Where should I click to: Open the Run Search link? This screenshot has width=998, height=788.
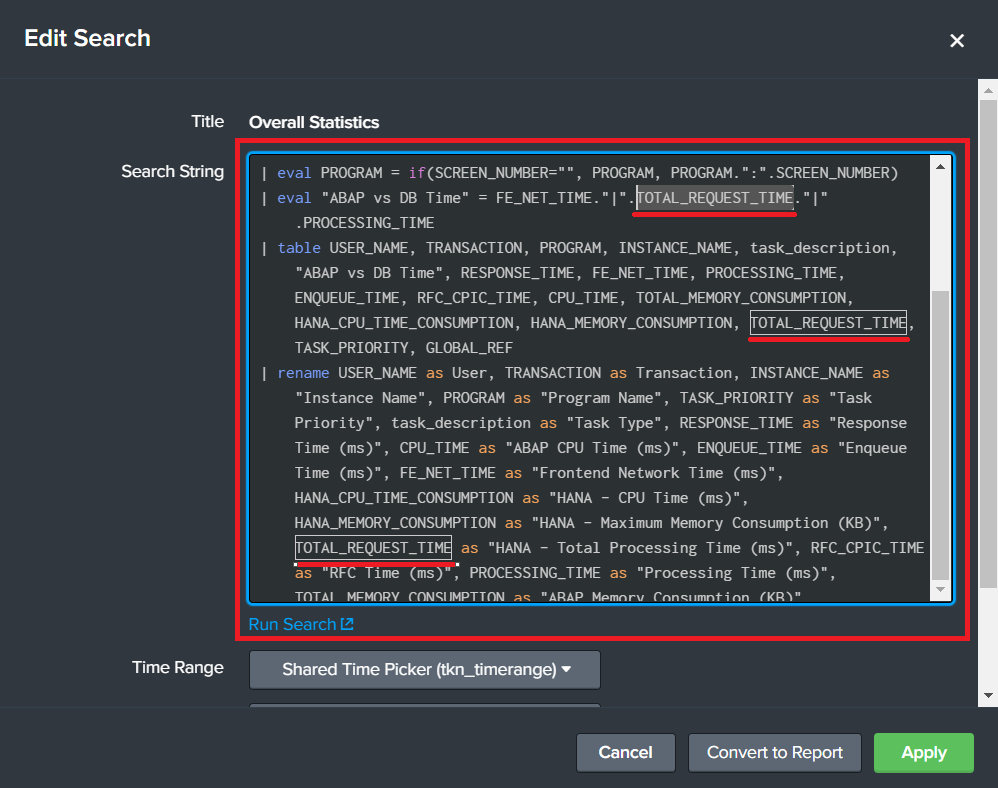[x=292, y=625]
